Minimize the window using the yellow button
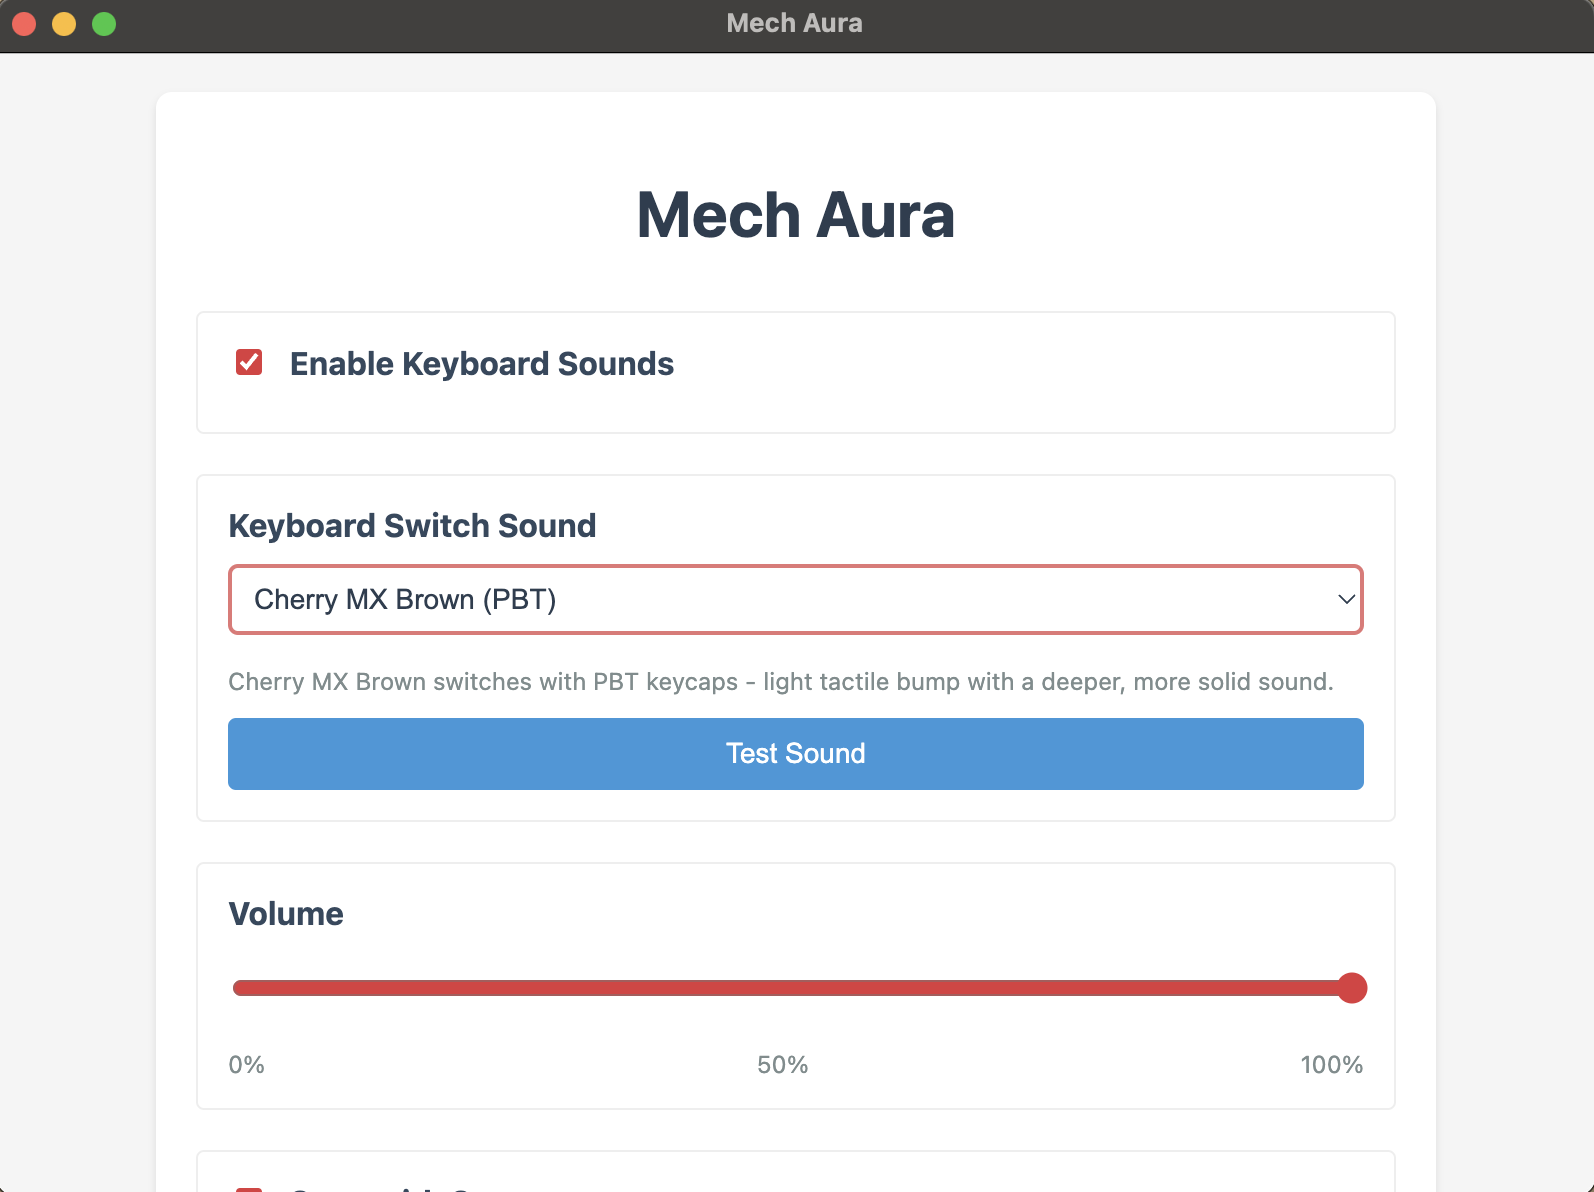The width and height of the screenshot is (1594, 1192). tap(64, 24)
